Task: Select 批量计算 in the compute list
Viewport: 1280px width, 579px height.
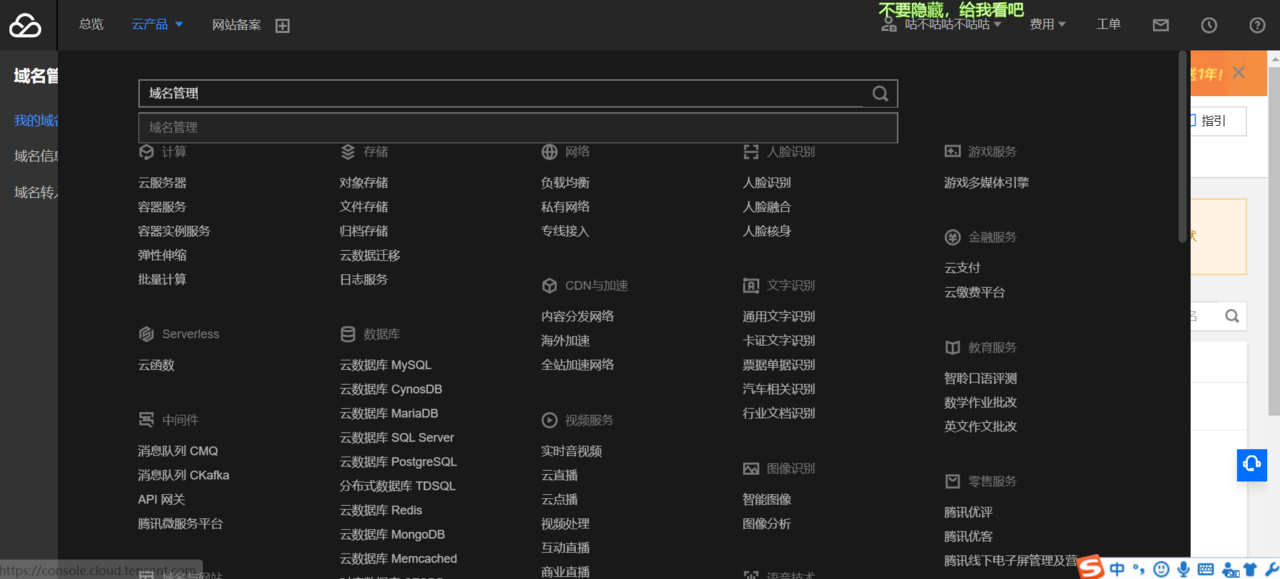Action: click(x=162, y=280)
